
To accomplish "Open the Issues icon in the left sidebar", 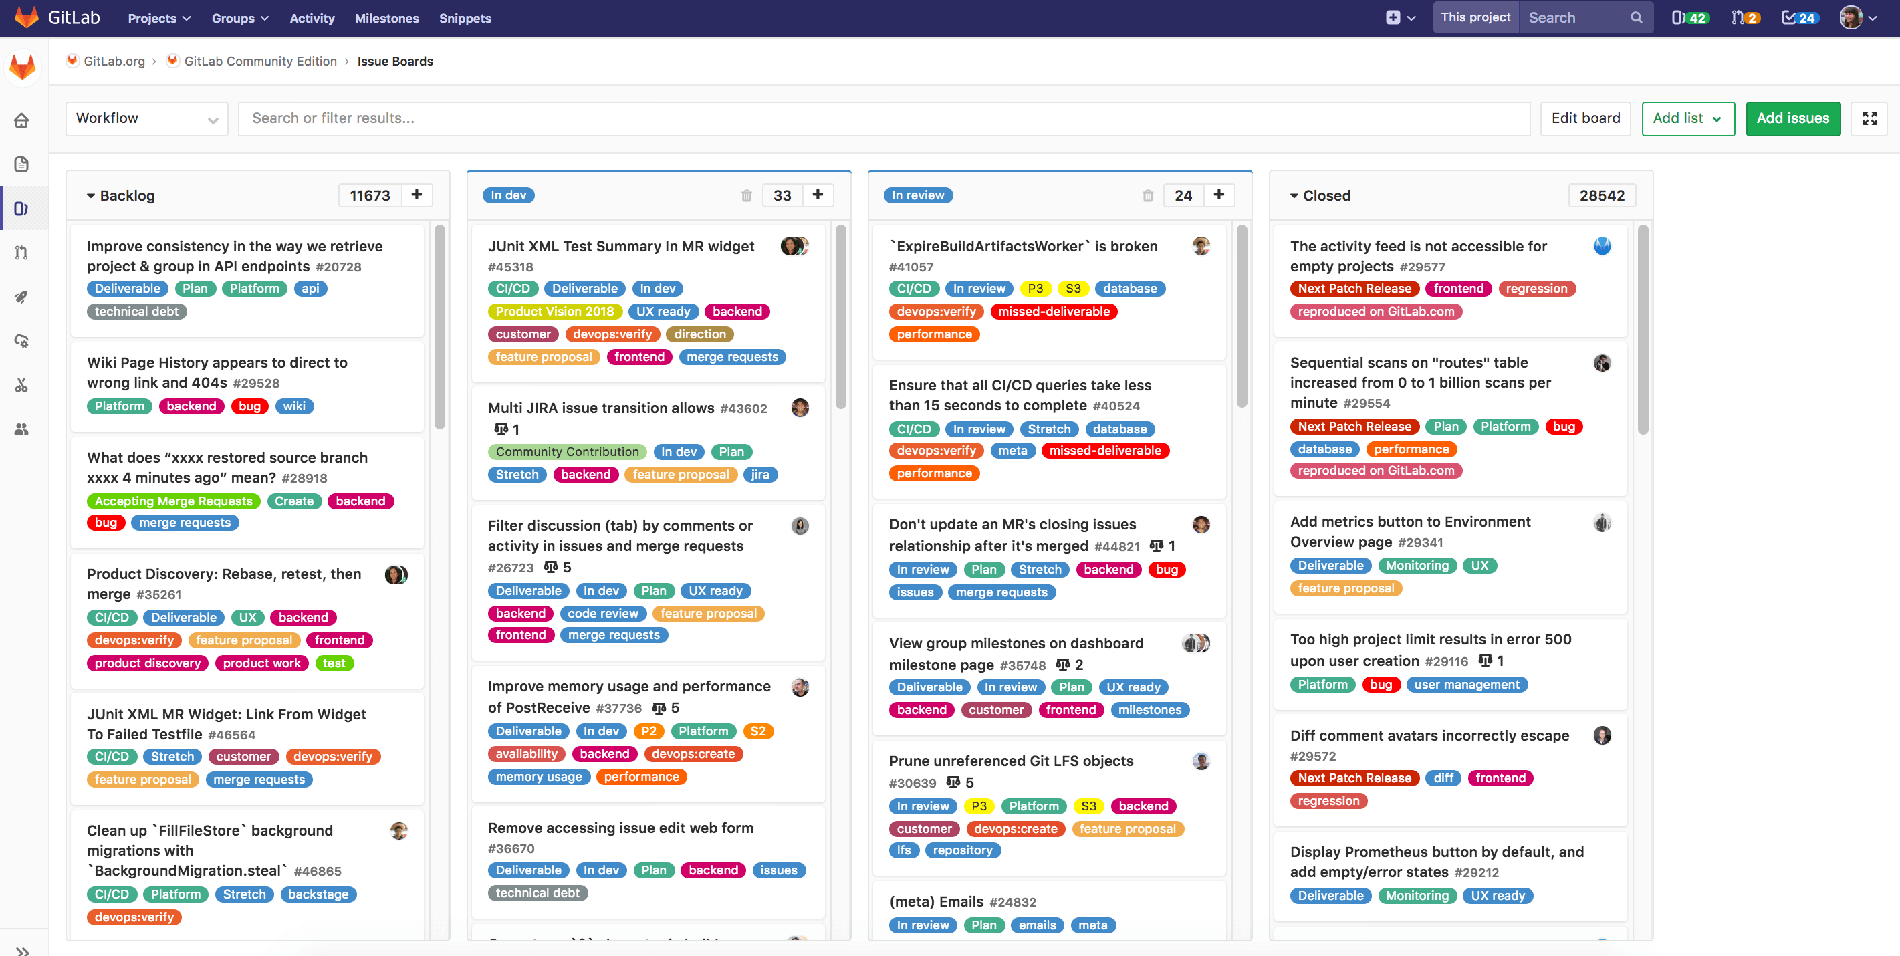I will (22, 208).
